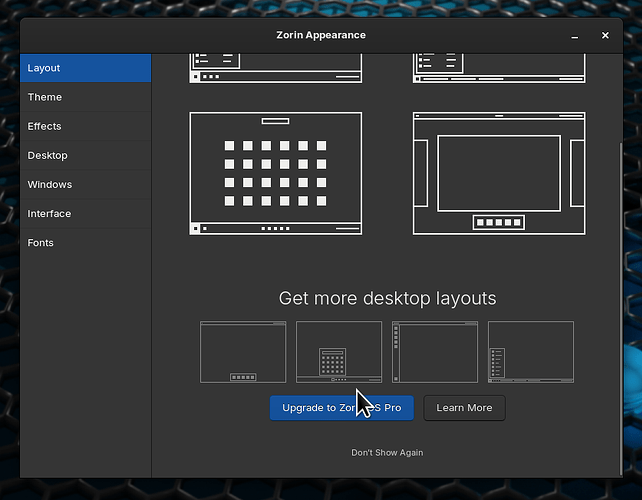Viewport: 642px width, 500px height.
Task: Select the partially visible top-right taskbar layout
Action: (x=499, y=68)
